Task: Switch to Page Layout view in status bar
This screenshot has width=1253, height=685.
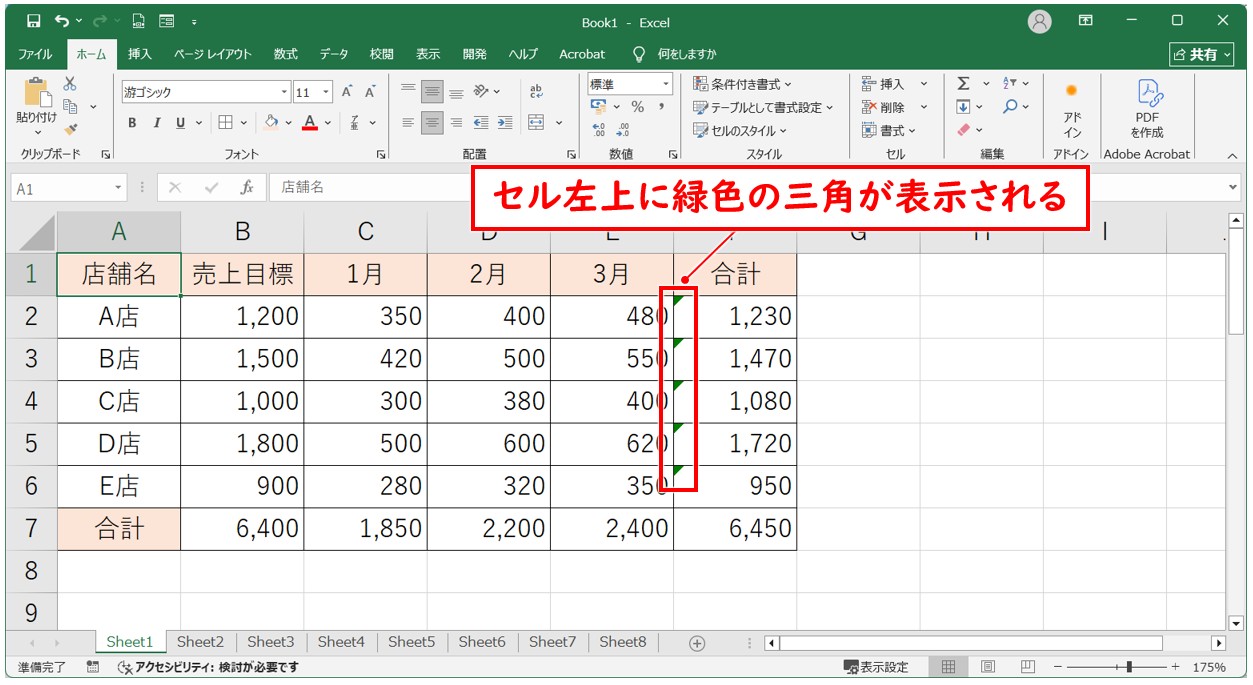Action: [x=988, y=667]
